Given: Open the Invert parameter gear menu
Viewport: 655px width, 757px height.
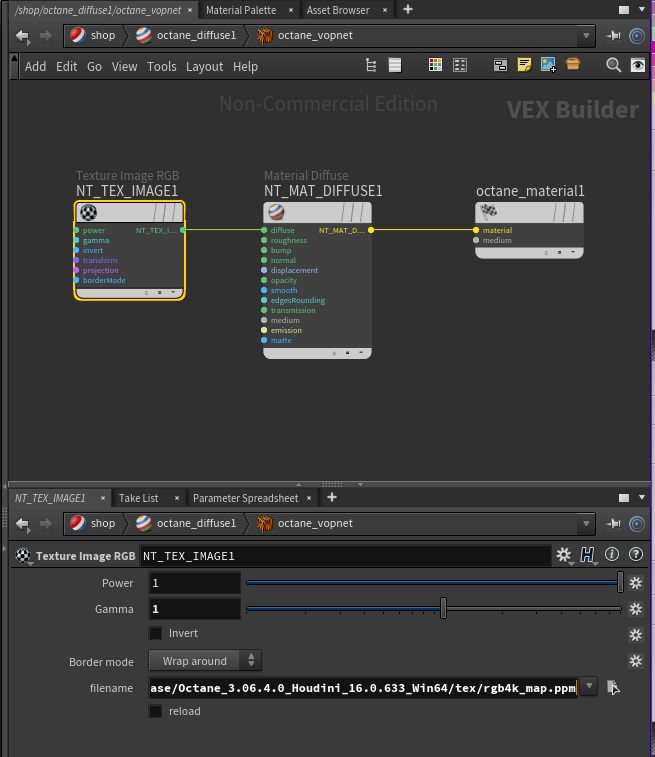Looking at the screenshot, I should tap(636, 635).
